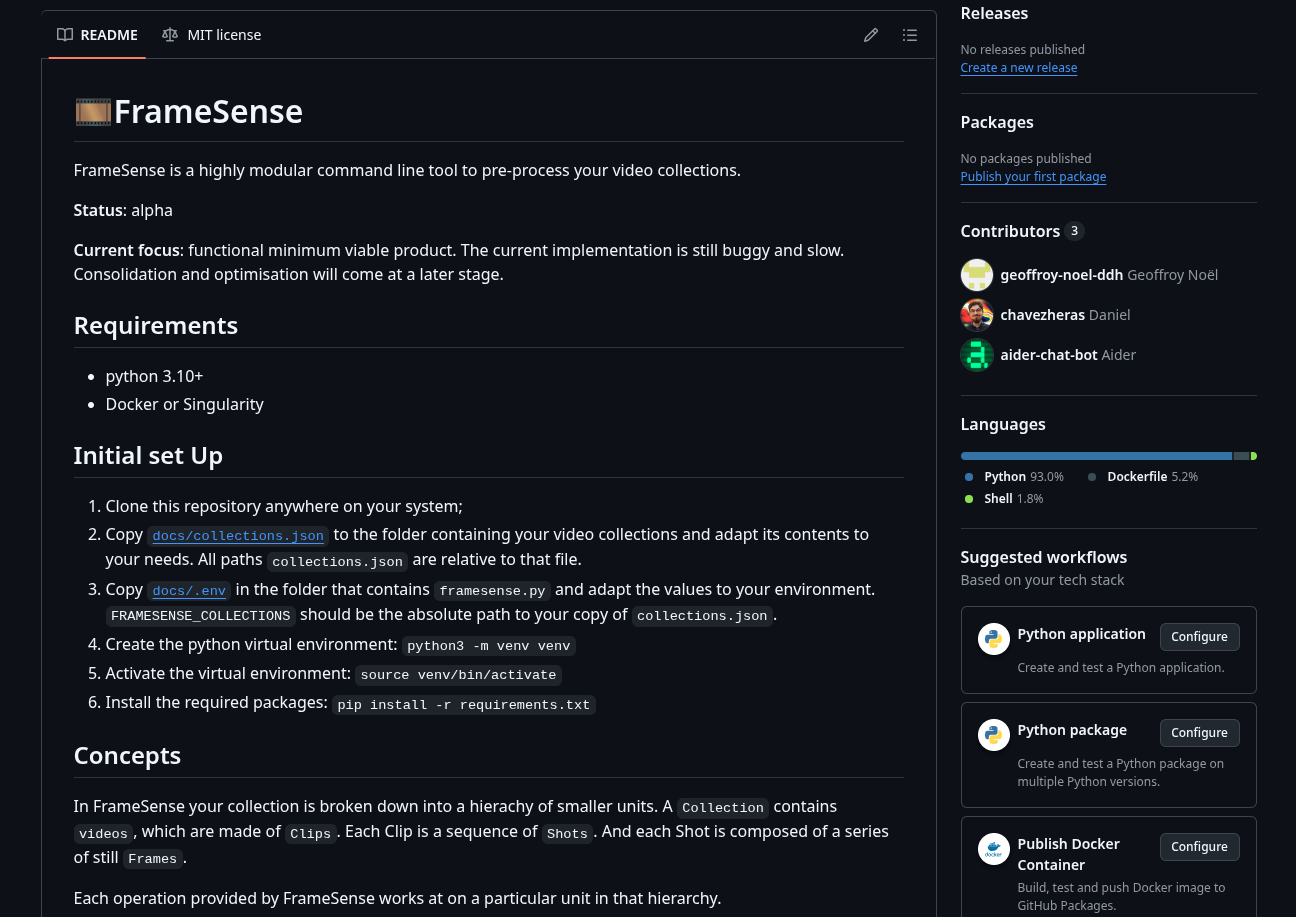Switch to the MIT license tab
Image resolution: width=1296 pixels, height=917 pixels.
pyautogui.click(x=211, y=35)
